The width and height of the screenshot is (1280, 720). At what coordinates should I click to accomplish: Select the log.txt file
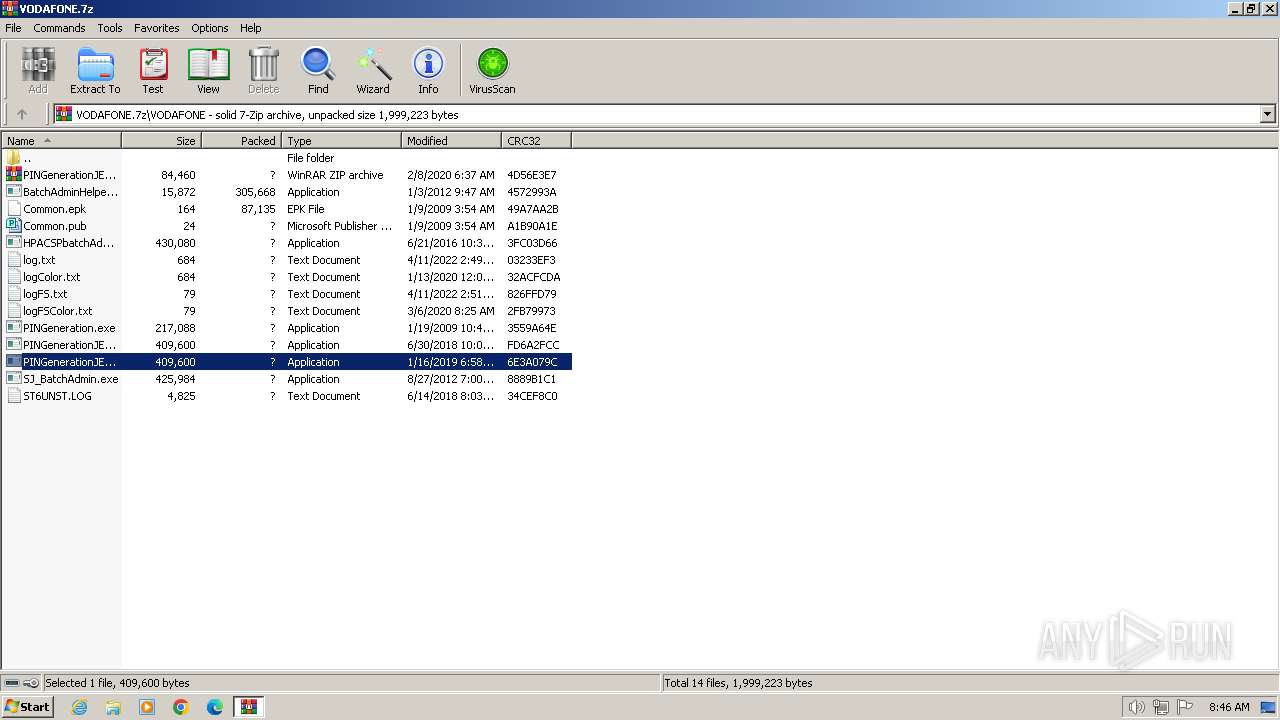287,260
